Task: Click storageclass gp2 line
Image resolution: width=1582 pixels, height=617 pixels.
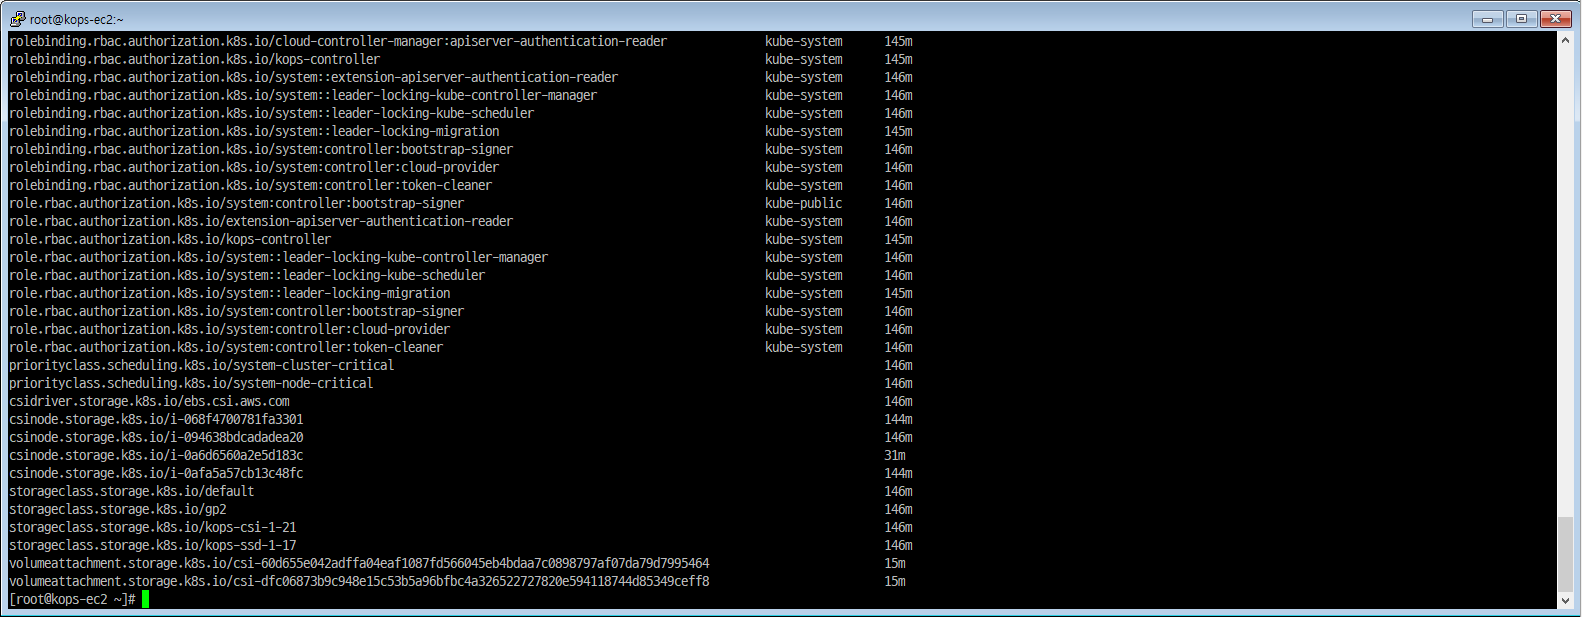Action: pos(461,509)
